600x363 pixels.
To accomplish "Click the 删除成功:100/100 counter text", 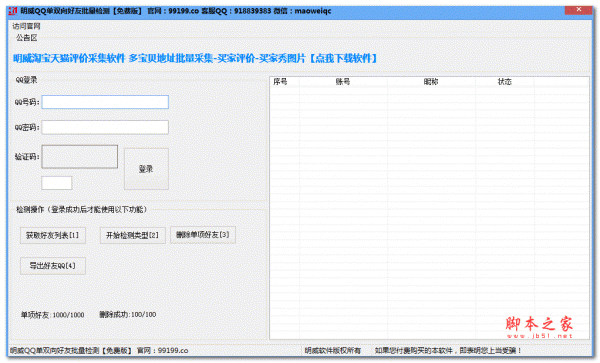I will (127, 315).
